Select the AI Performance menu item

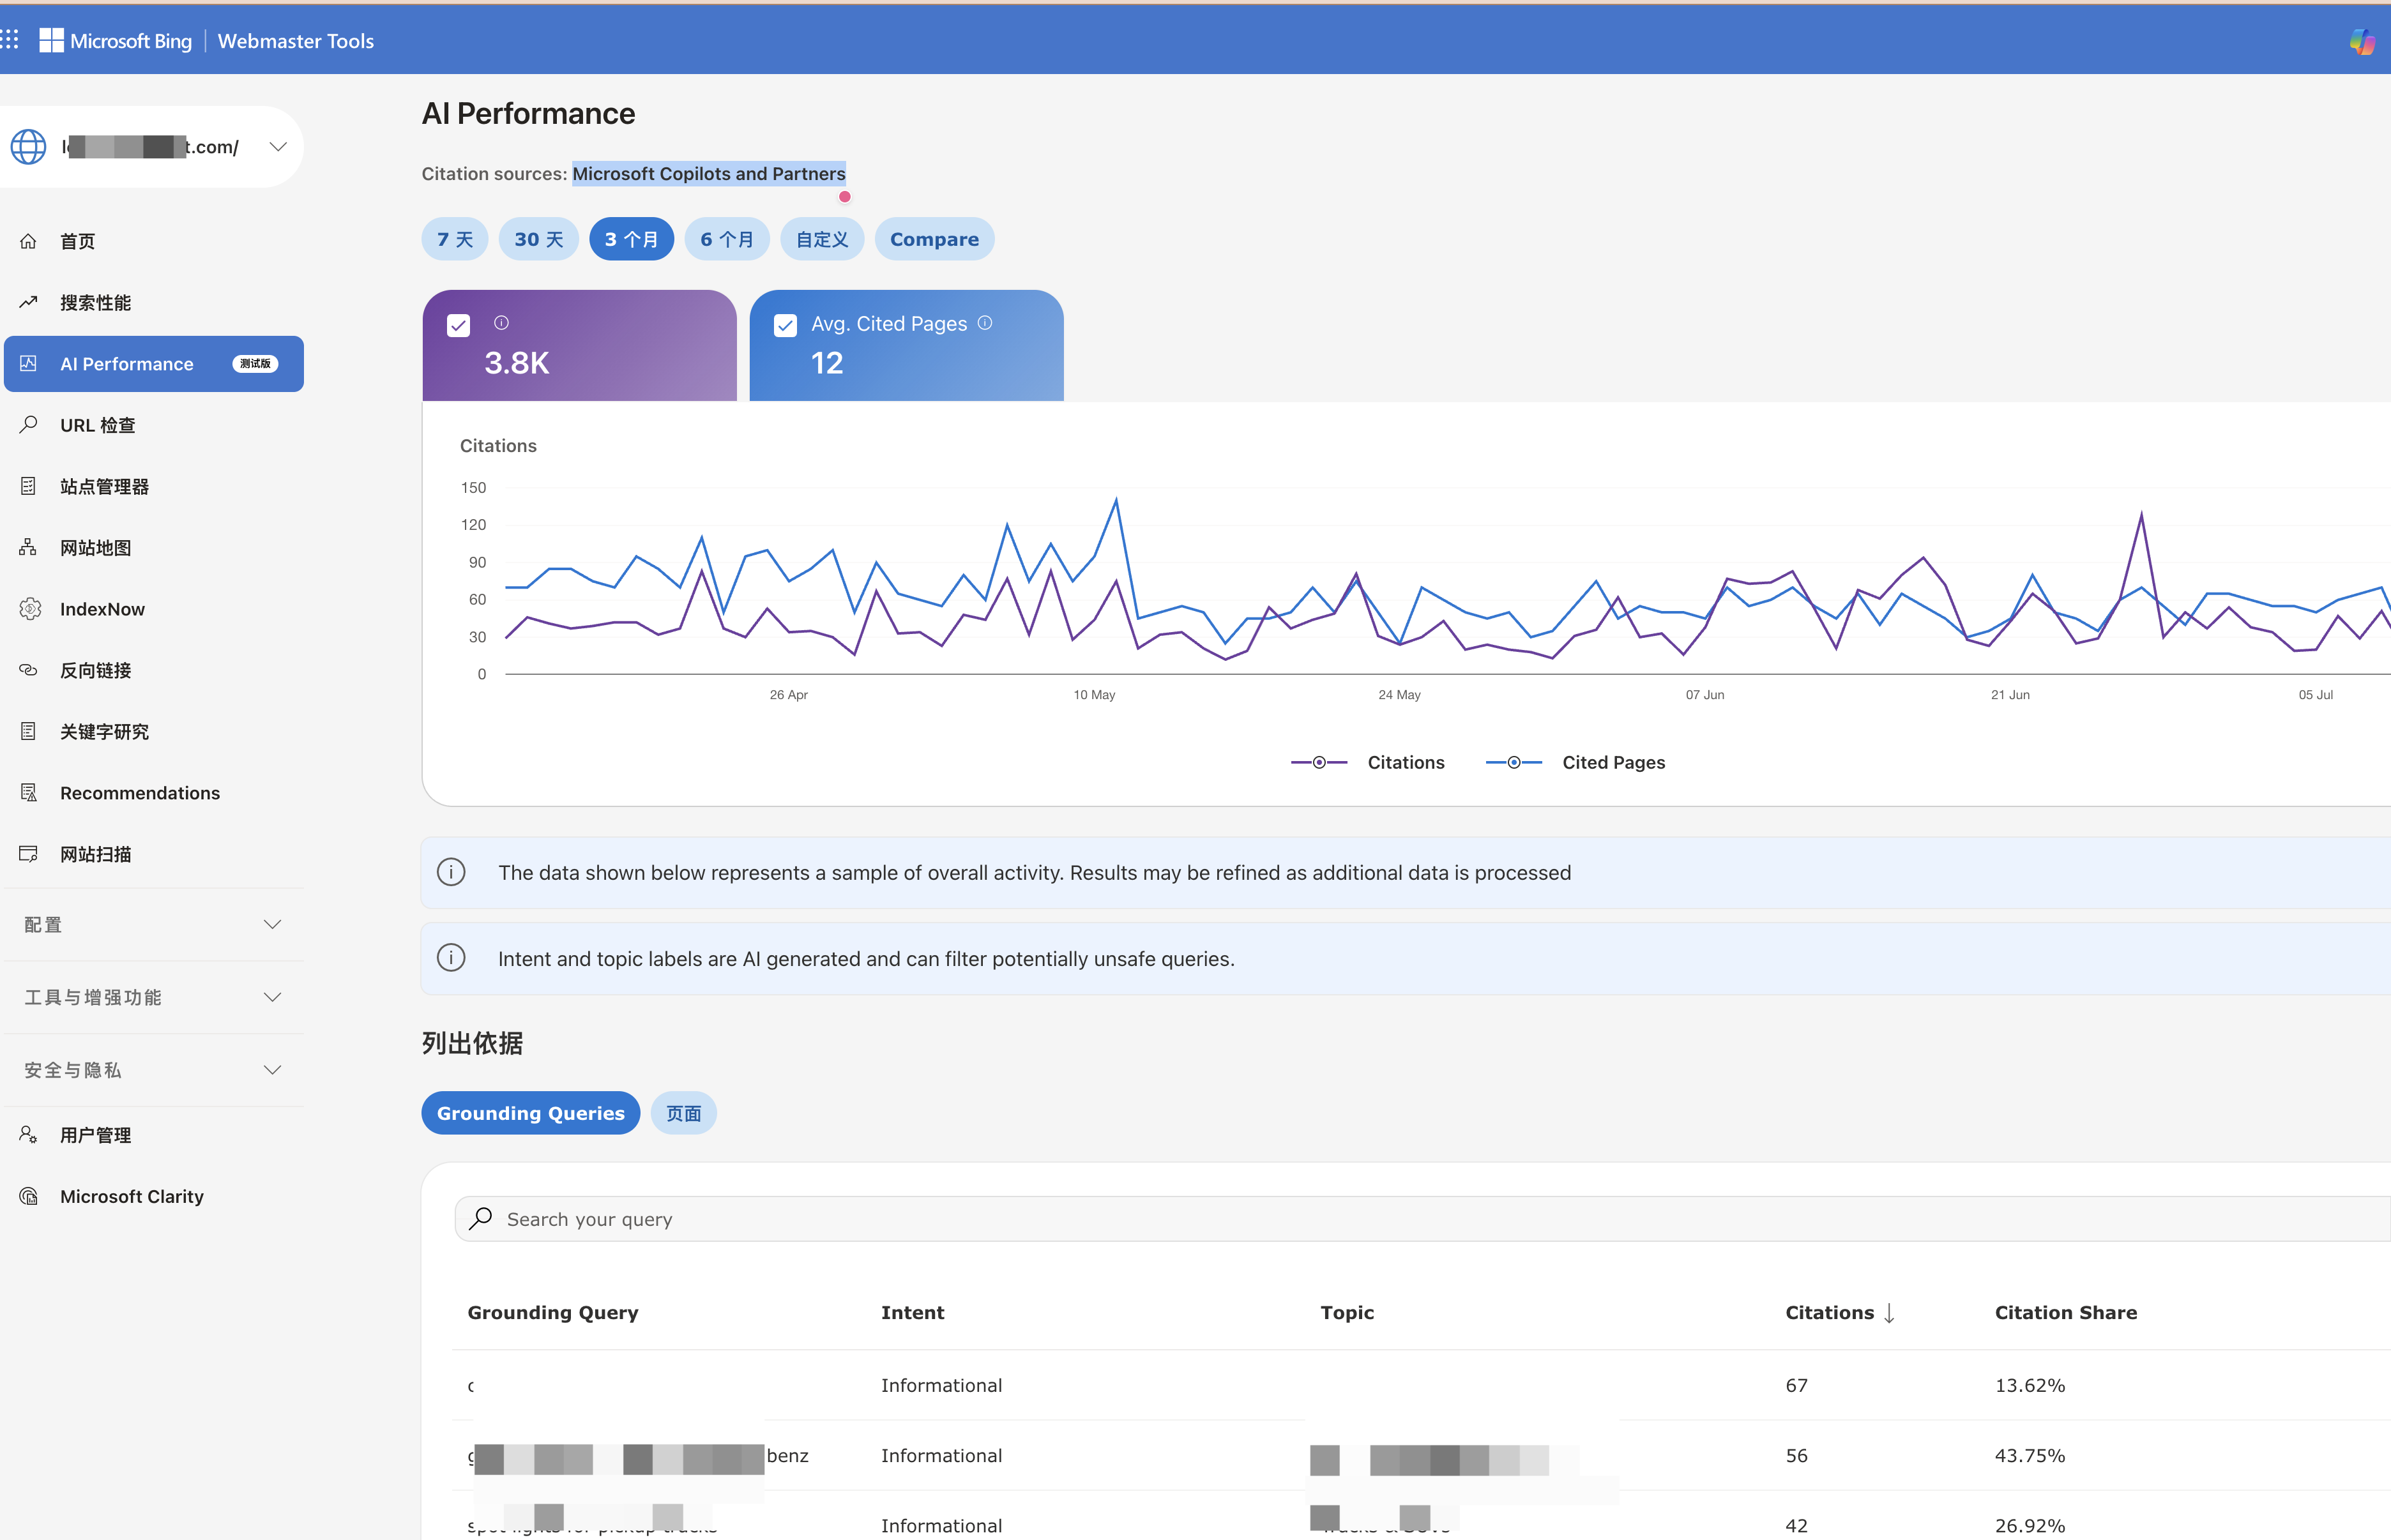(154, 364)
